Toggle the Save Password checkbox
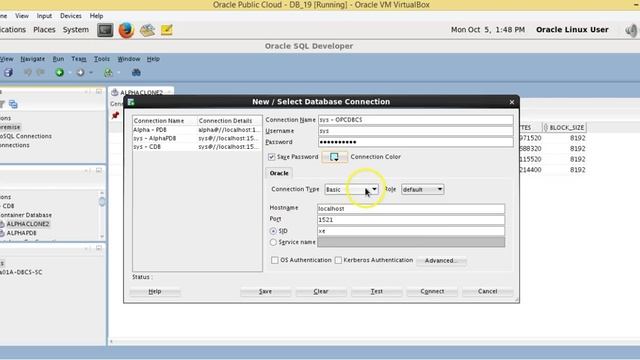Image resolution: width=640 pixels, height=360 pixels. coord(271,157)
